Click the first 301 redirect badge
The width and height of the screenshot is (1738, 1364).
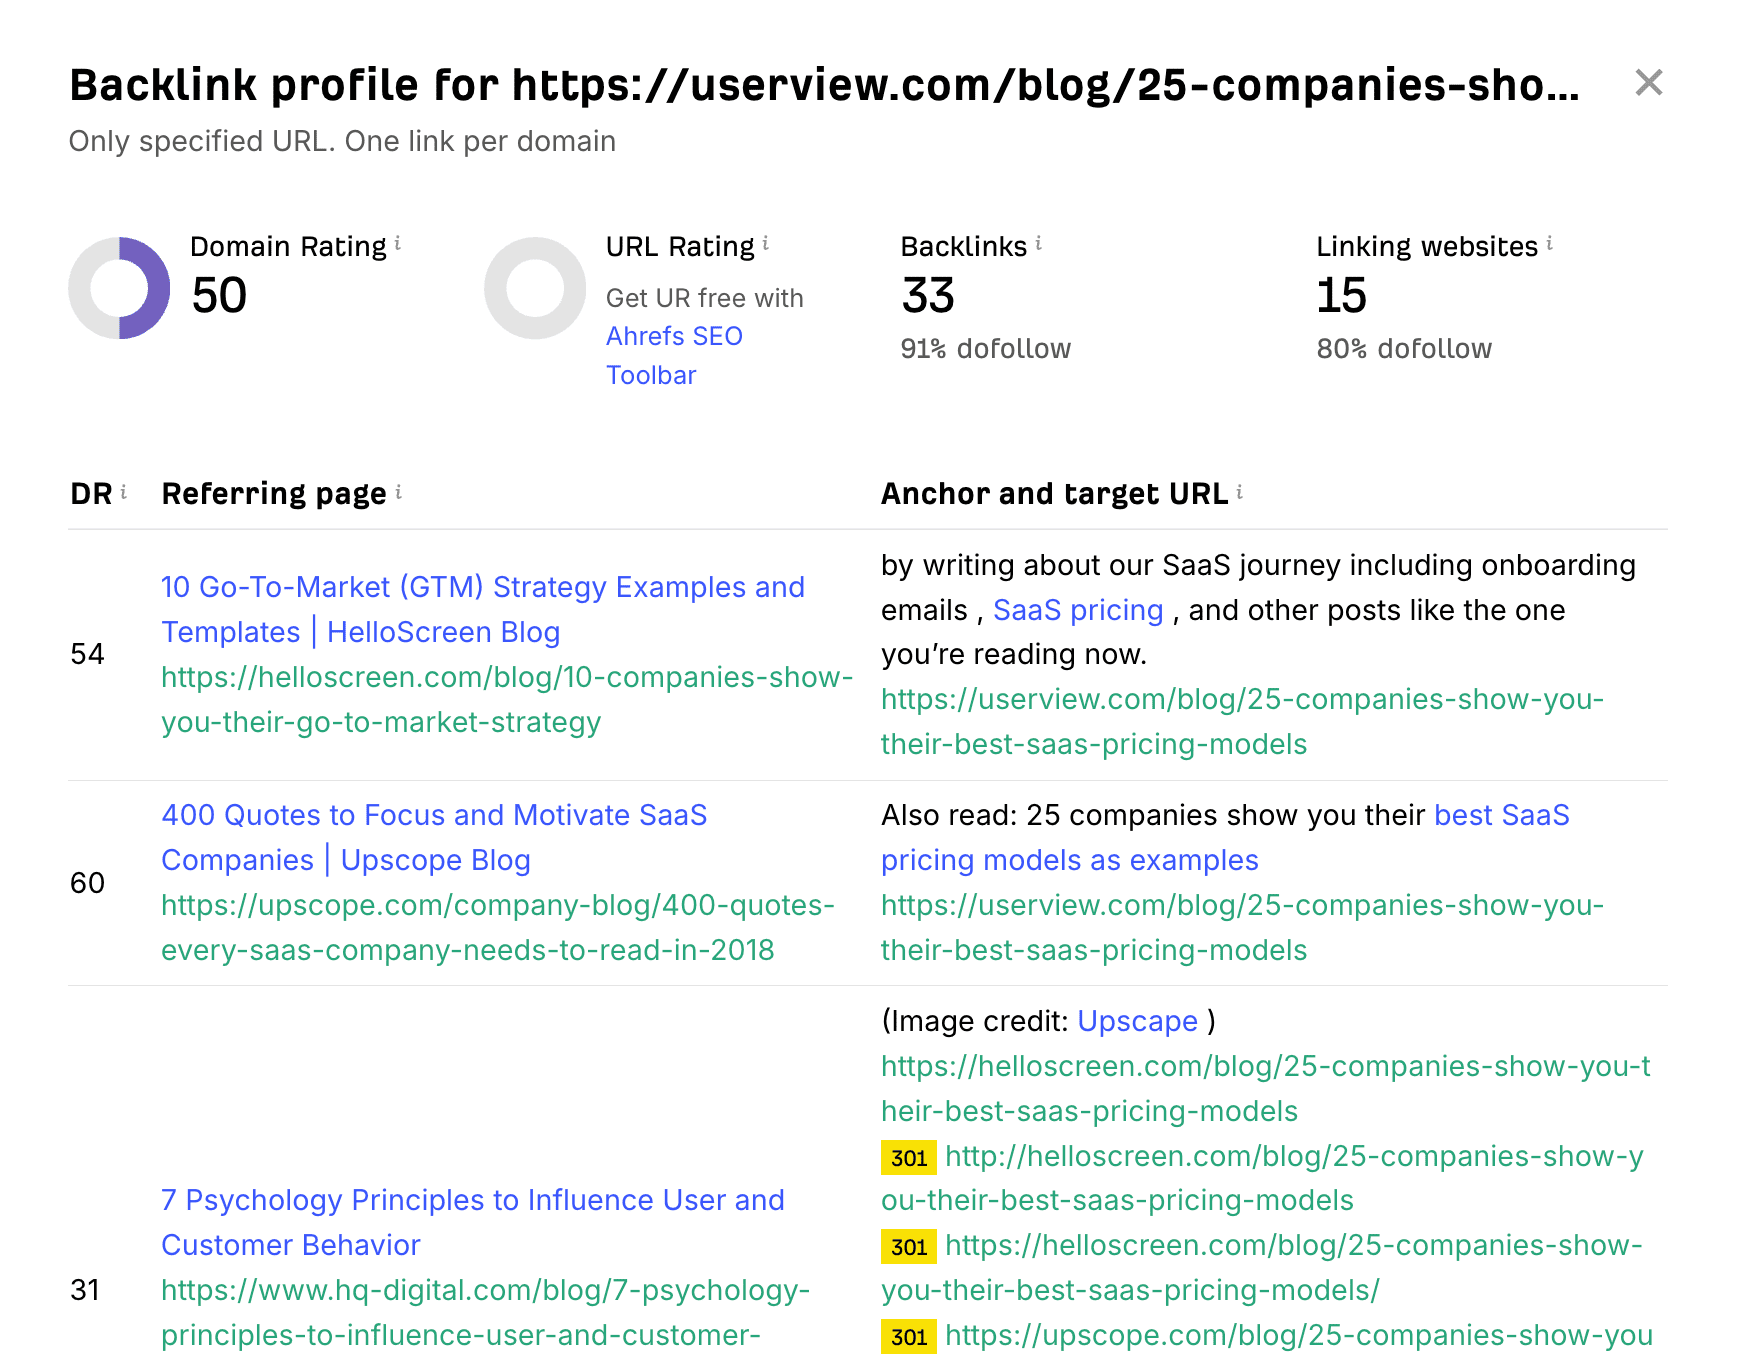pyautogui.click(x=907, y=1157)
